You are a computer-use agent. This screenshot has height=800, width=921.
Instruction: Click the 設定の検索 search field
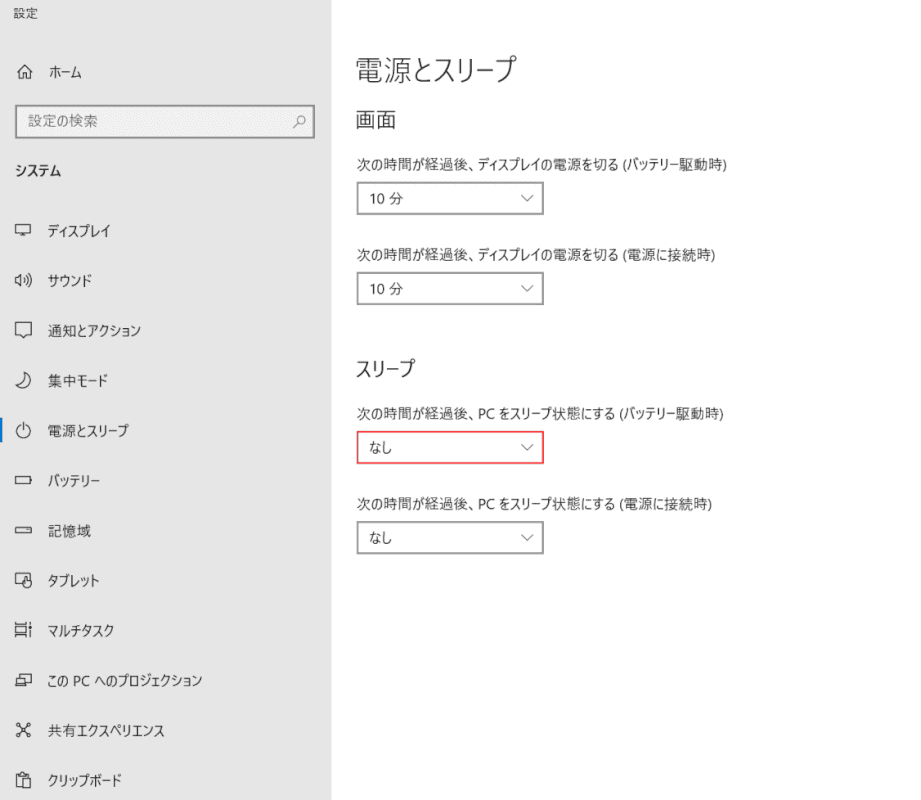165,122
